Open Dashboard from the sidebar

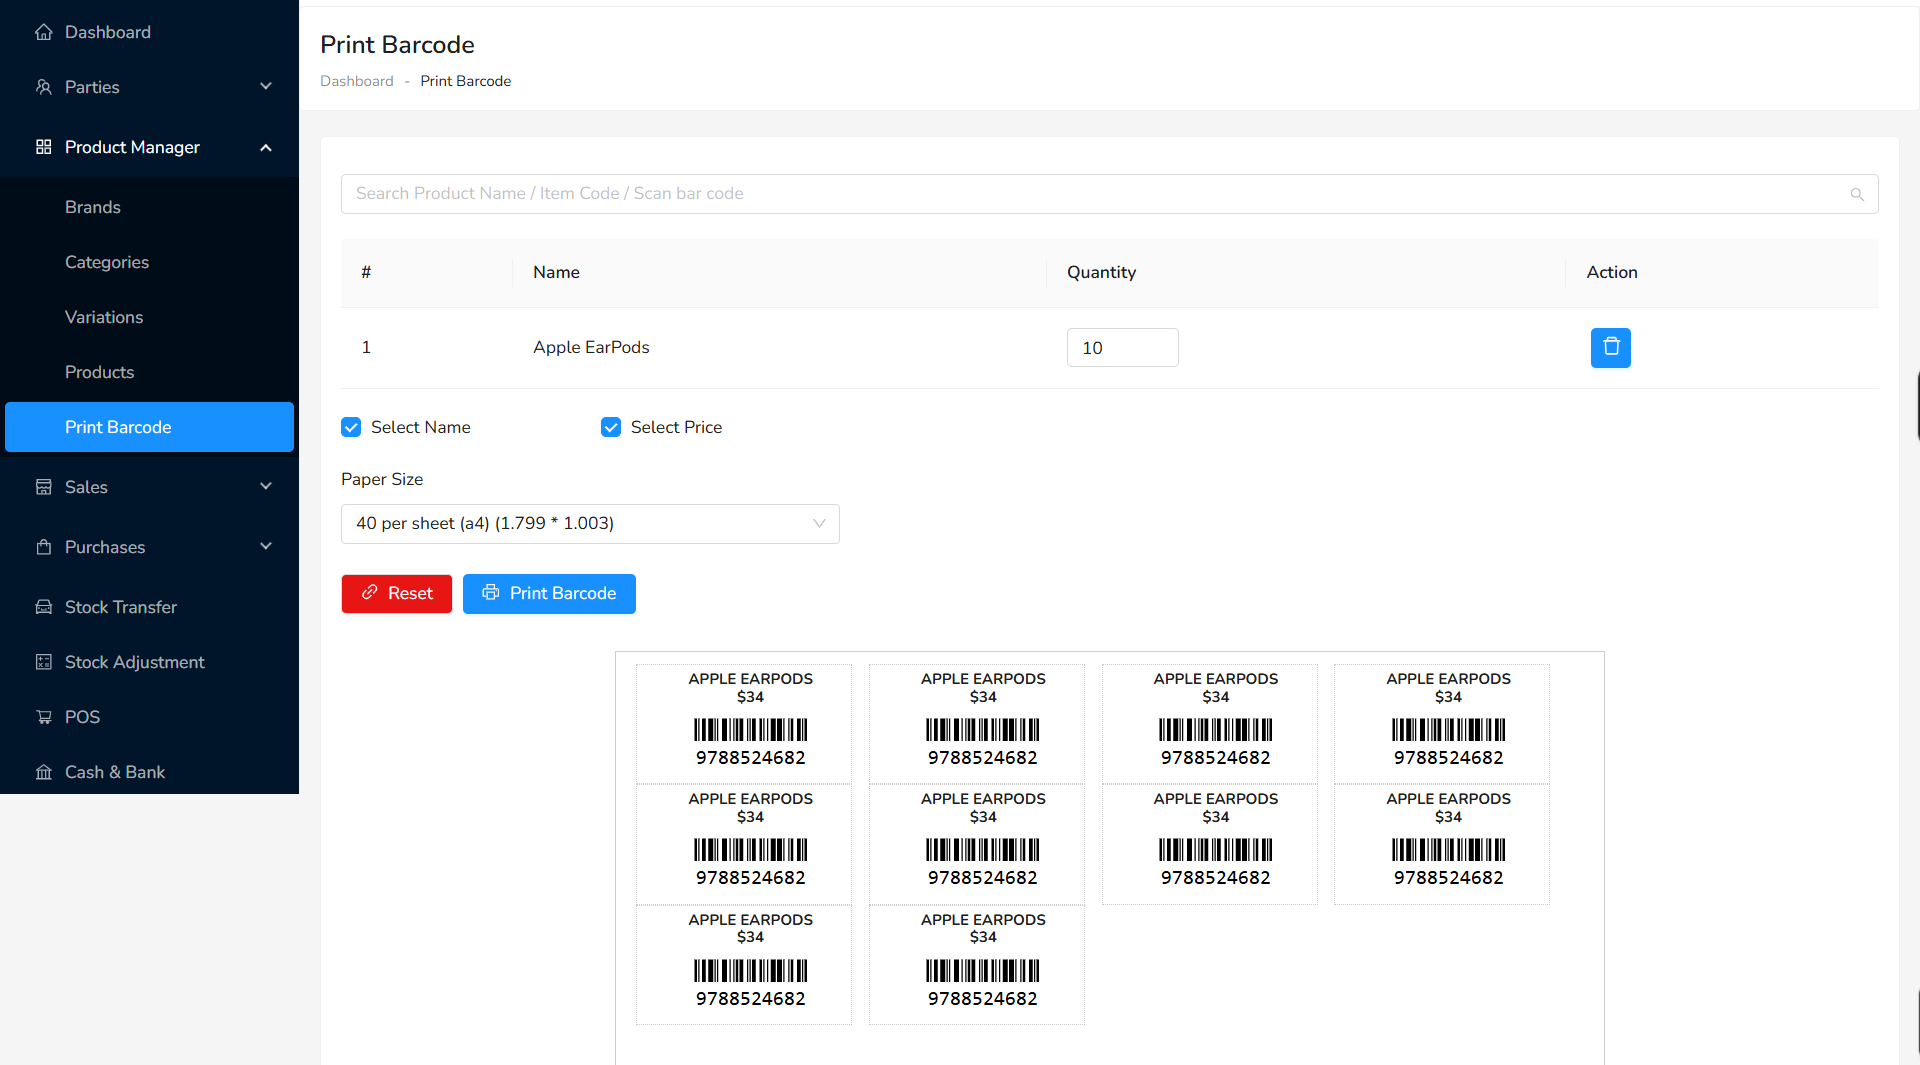[x=150, y=32]
